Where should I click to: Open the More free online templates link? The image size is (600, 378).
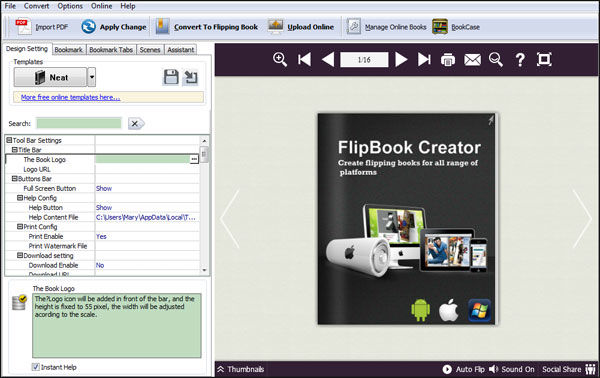point(70,98)
